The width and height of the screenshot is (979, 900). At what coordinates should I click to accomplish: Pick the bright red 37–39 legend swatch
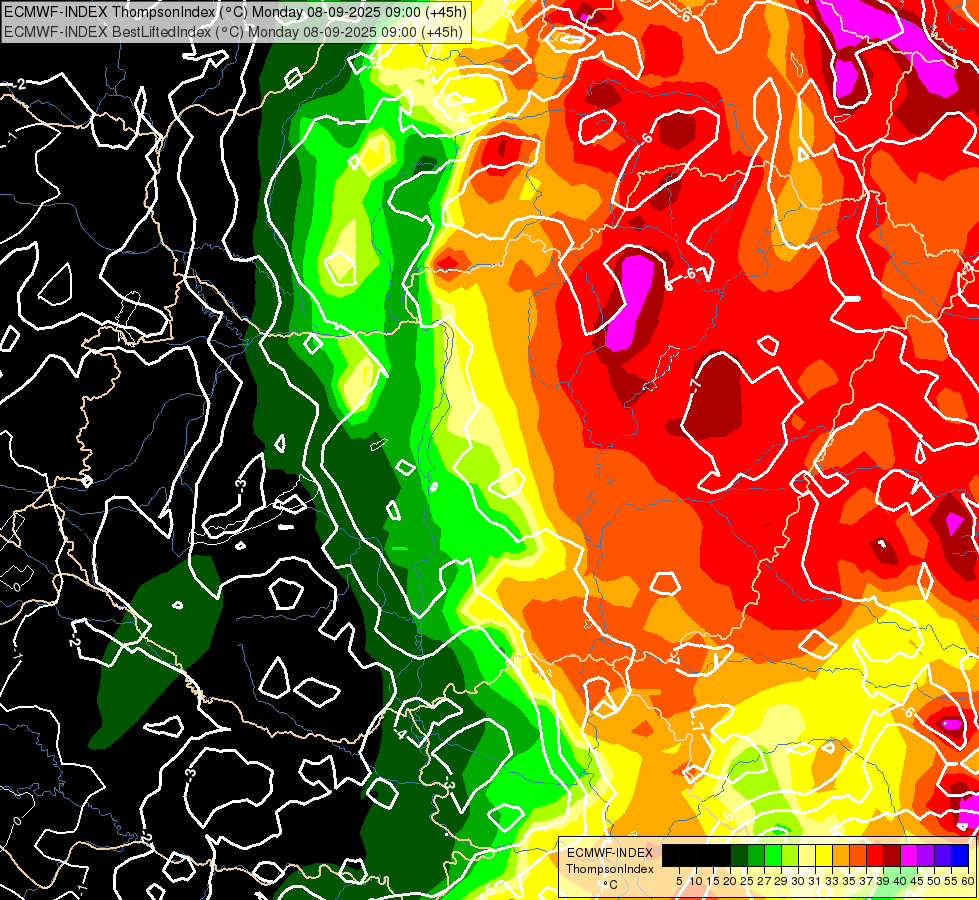(x=875, y=856)
